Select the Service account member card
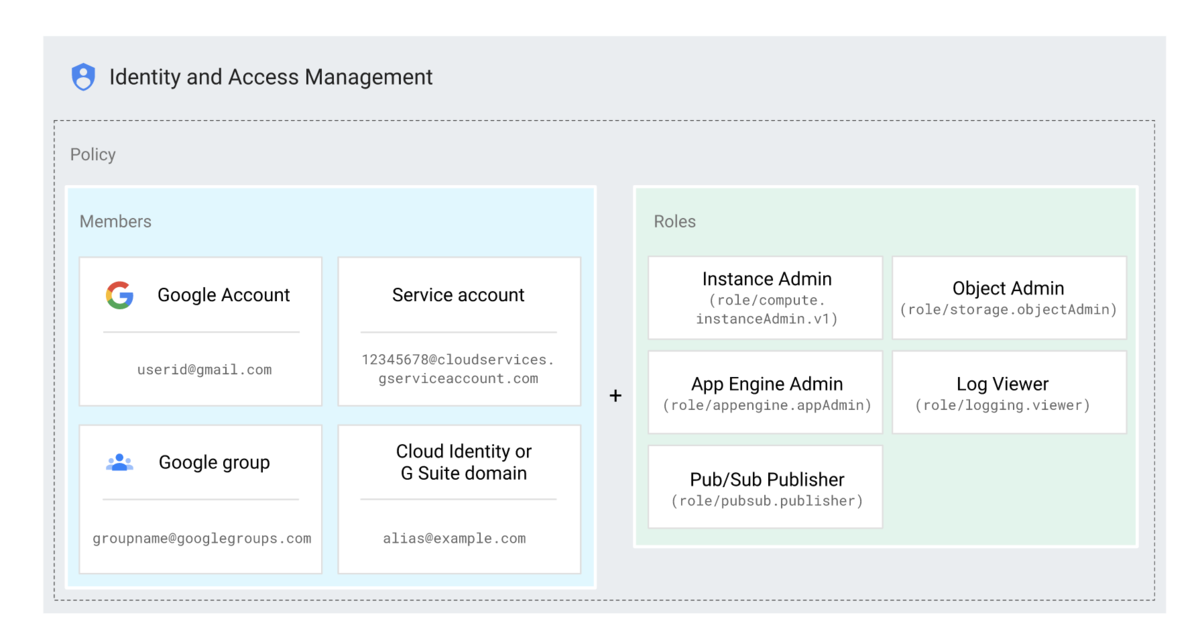The width and height of the screenshot is (1200, 640). 459,332
